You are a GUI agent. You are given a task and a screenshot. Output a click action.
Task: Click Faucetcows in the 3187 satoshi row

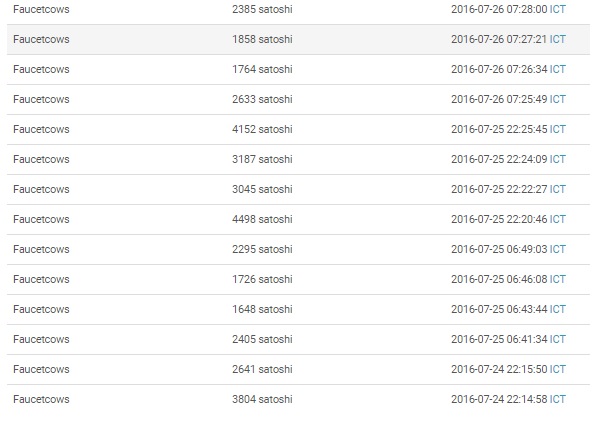[41, 159]
